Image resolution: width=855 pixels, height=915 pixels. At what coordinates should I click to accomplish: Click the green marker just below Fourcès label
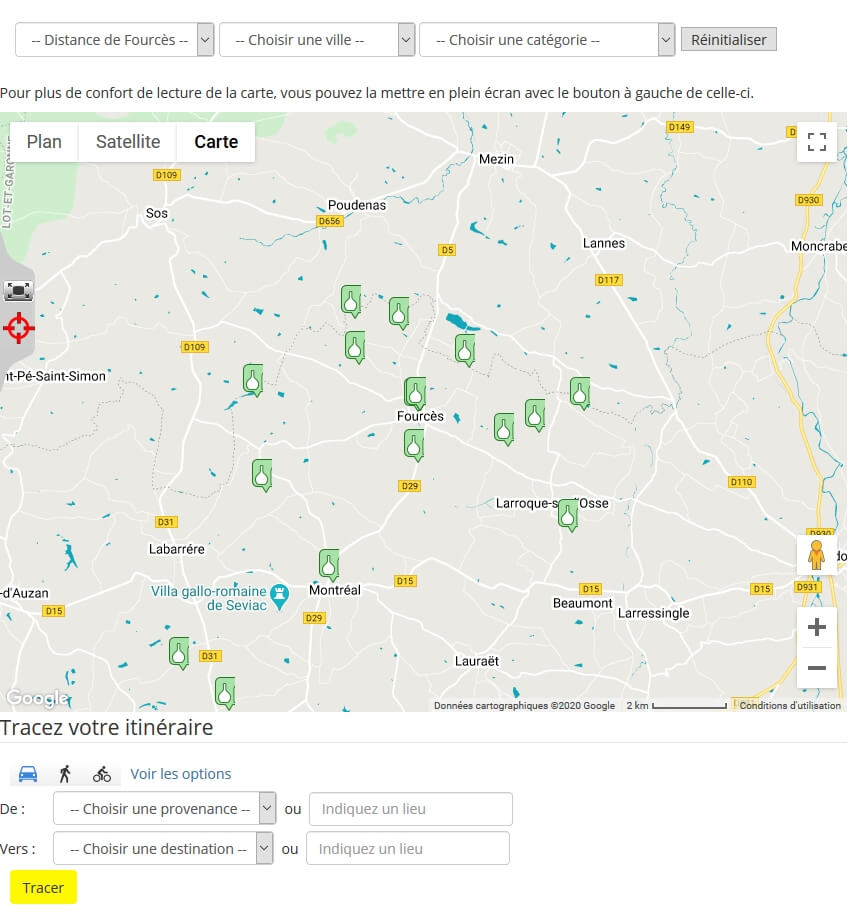pos(414,446)
